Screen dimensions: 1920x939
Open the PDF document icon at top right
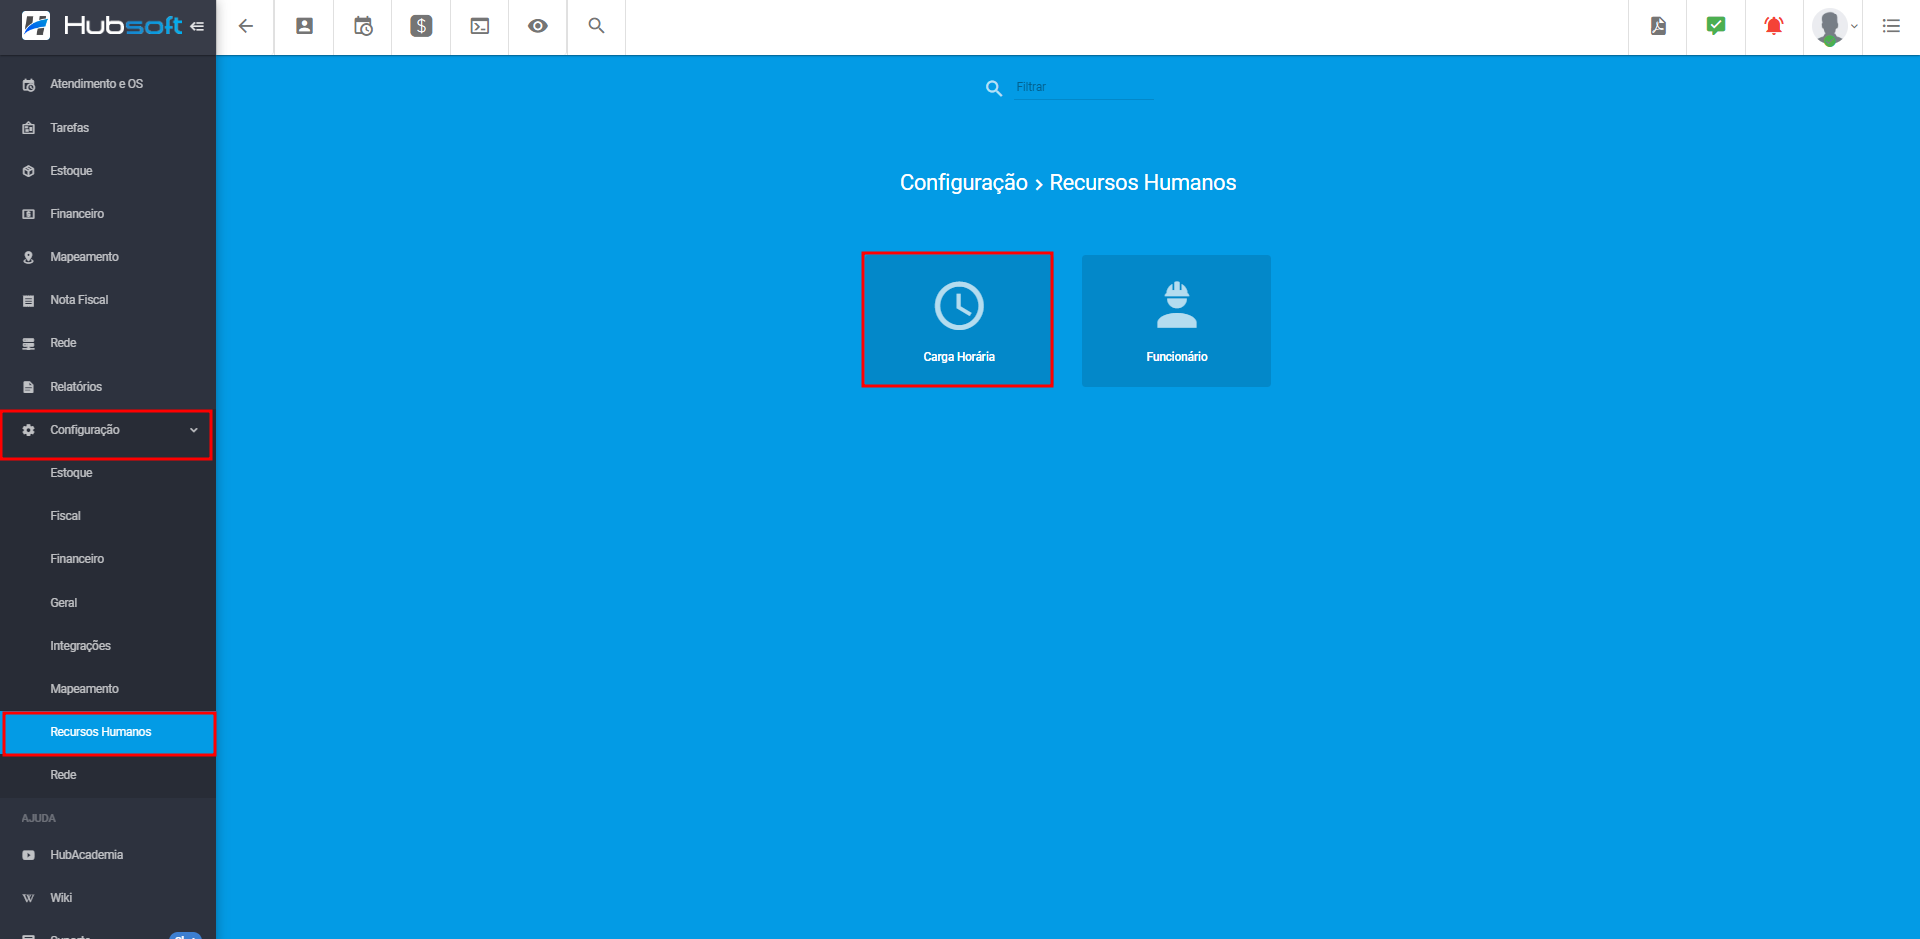[x=1658, y=26]
